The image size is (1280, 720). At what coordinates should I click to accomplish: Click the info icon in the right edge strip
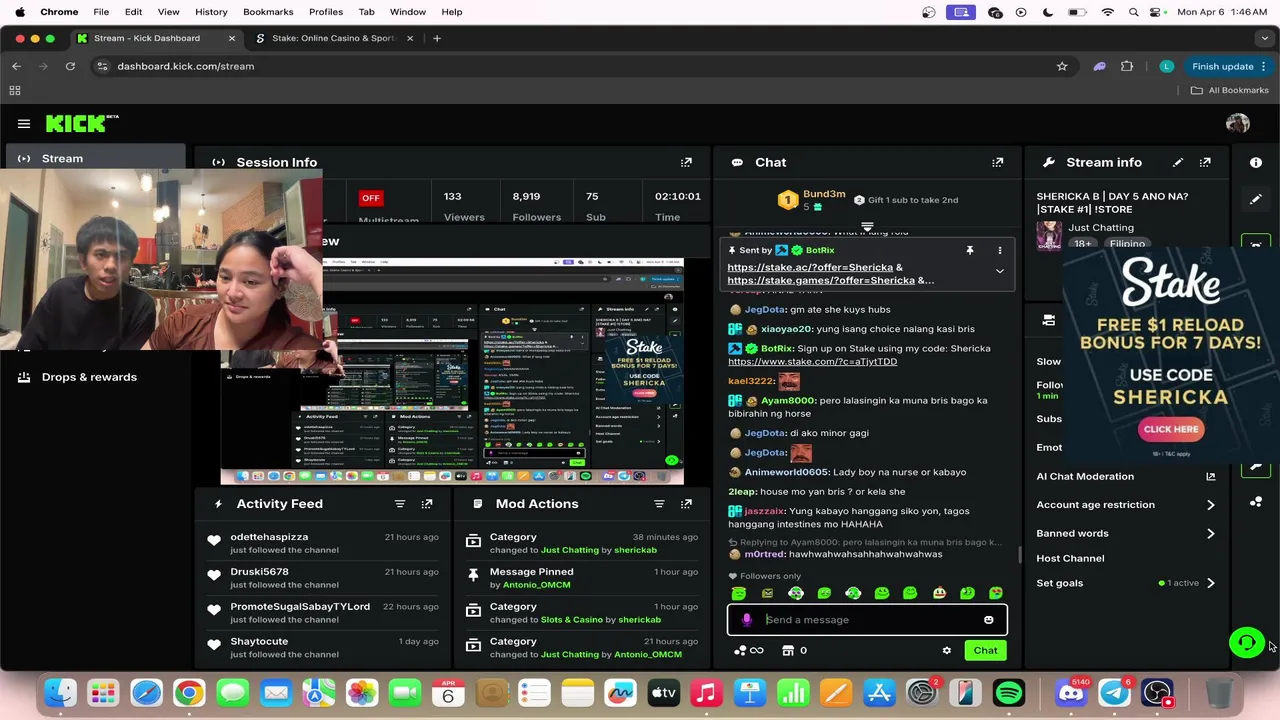(x=1256, y=162)
